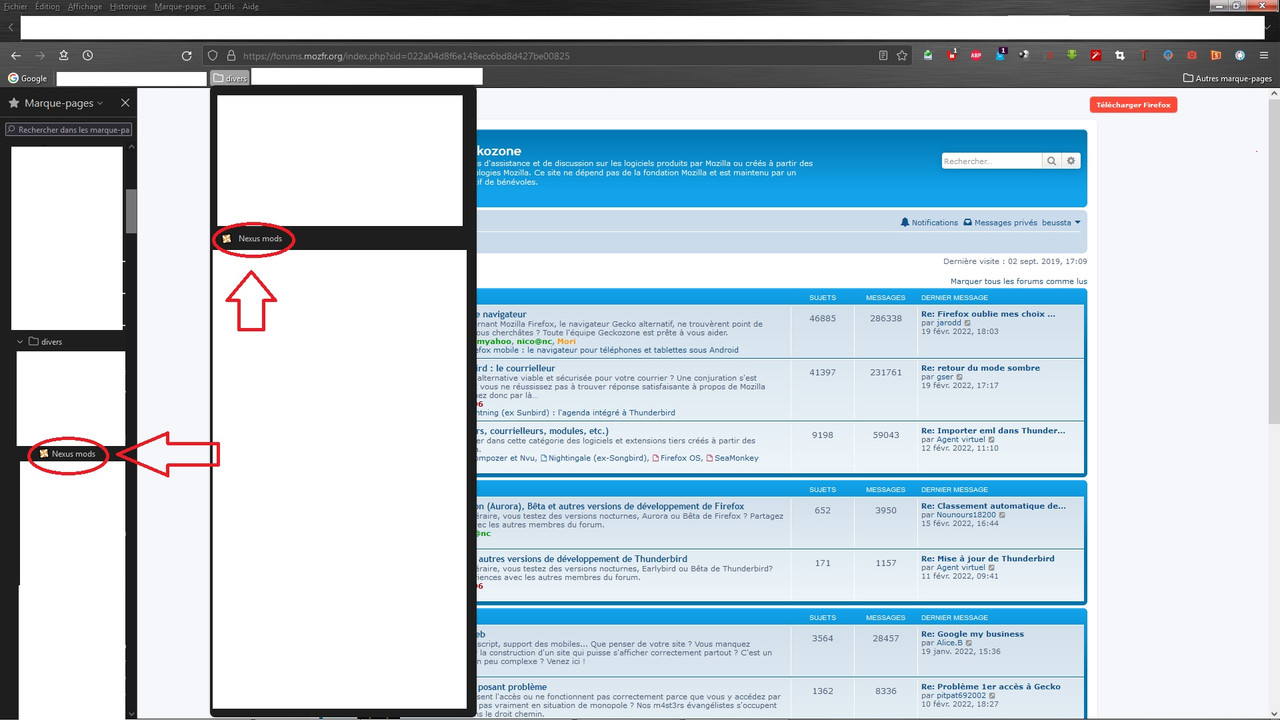The image size is (1280, 720).
Task: Bookmark this page with the star icon
Action: 902,56
